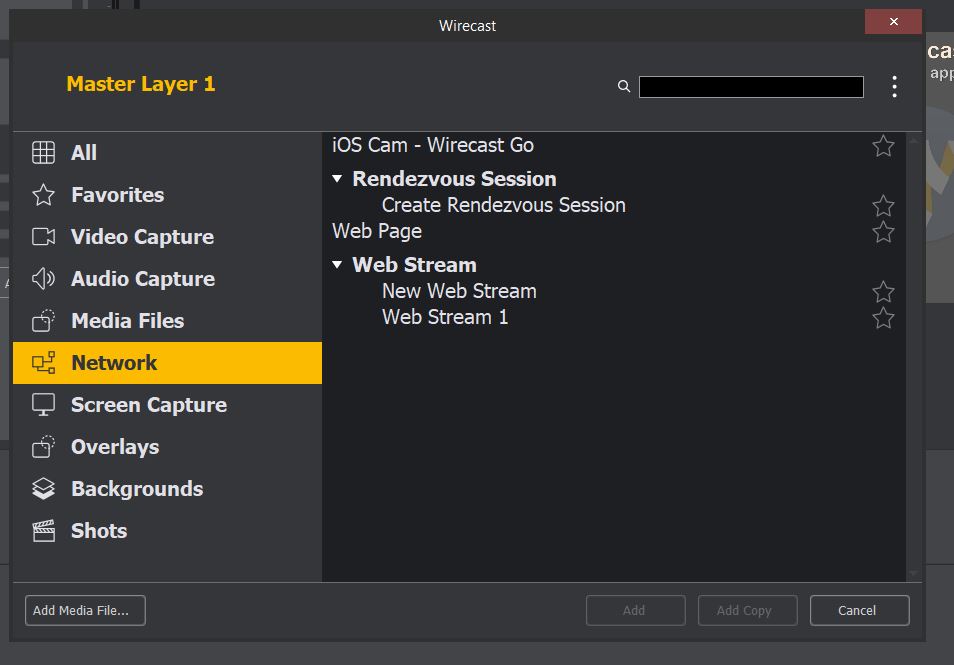Star the Web Page source

coord(883,232)
